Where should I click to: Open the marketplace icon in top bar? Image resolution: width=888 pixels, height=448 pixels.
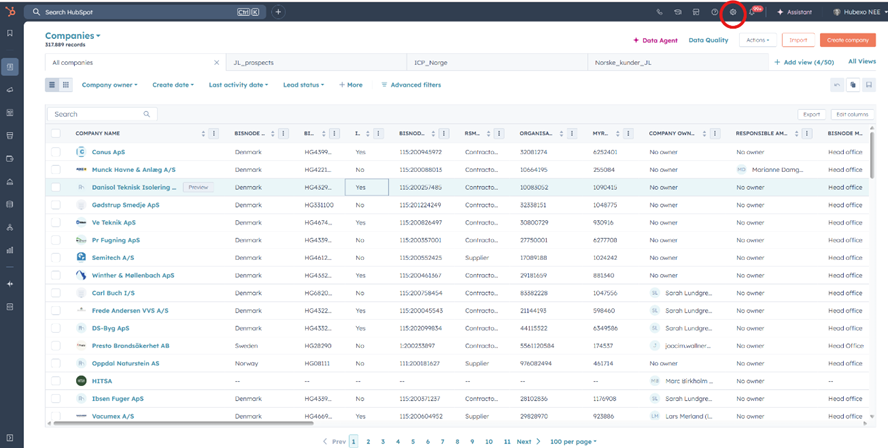click(696, 12)
